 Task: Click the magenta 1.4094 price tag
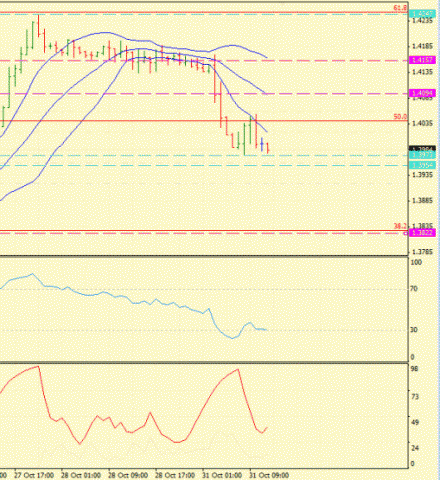(x=423, y=93)
